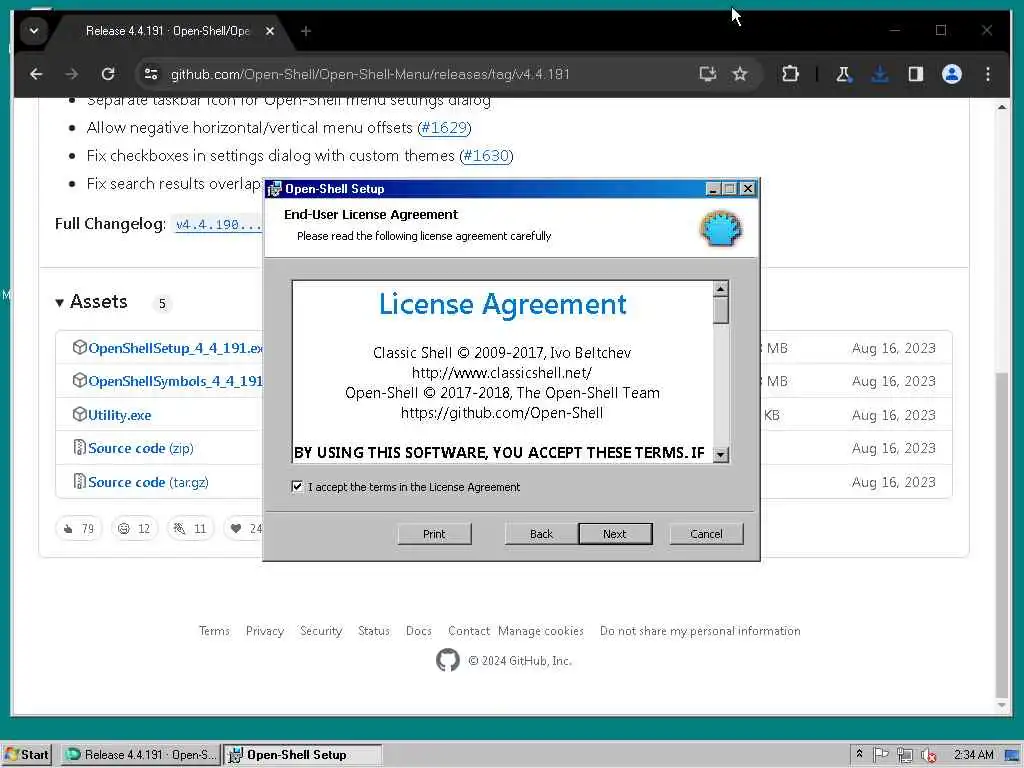This screenshot has width=1024, height=768.
Task: Click license text scroll down arrow
Action: (720, 455)
